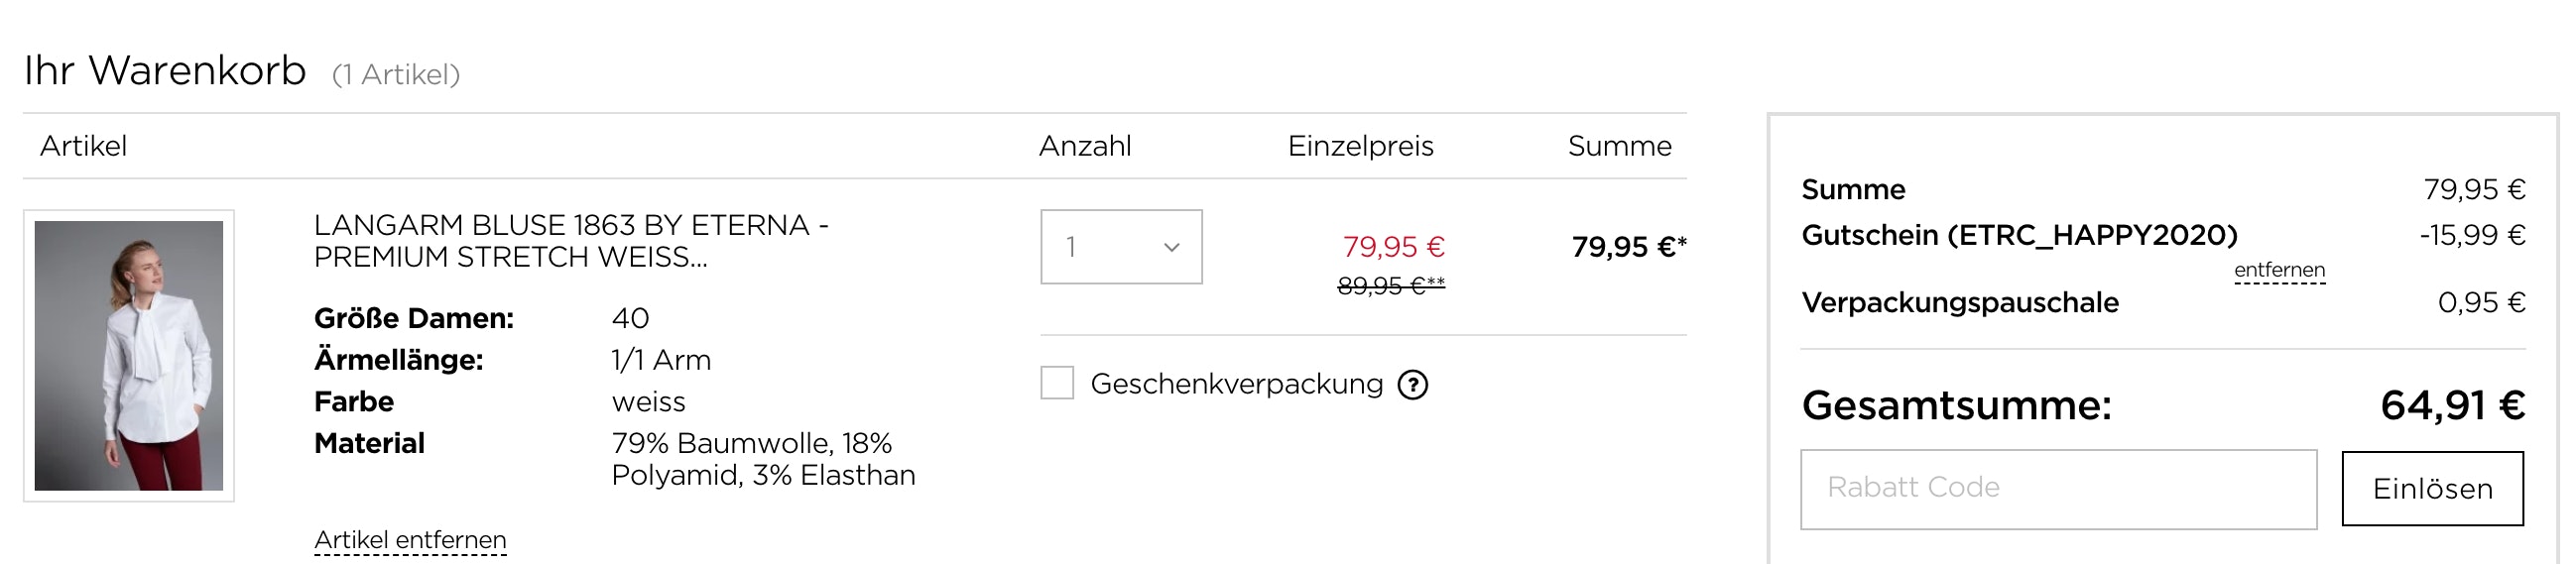Focus the Rabatt Code input field
This screenshot has width=2576, height=564.
click(x=2058, y=489)
